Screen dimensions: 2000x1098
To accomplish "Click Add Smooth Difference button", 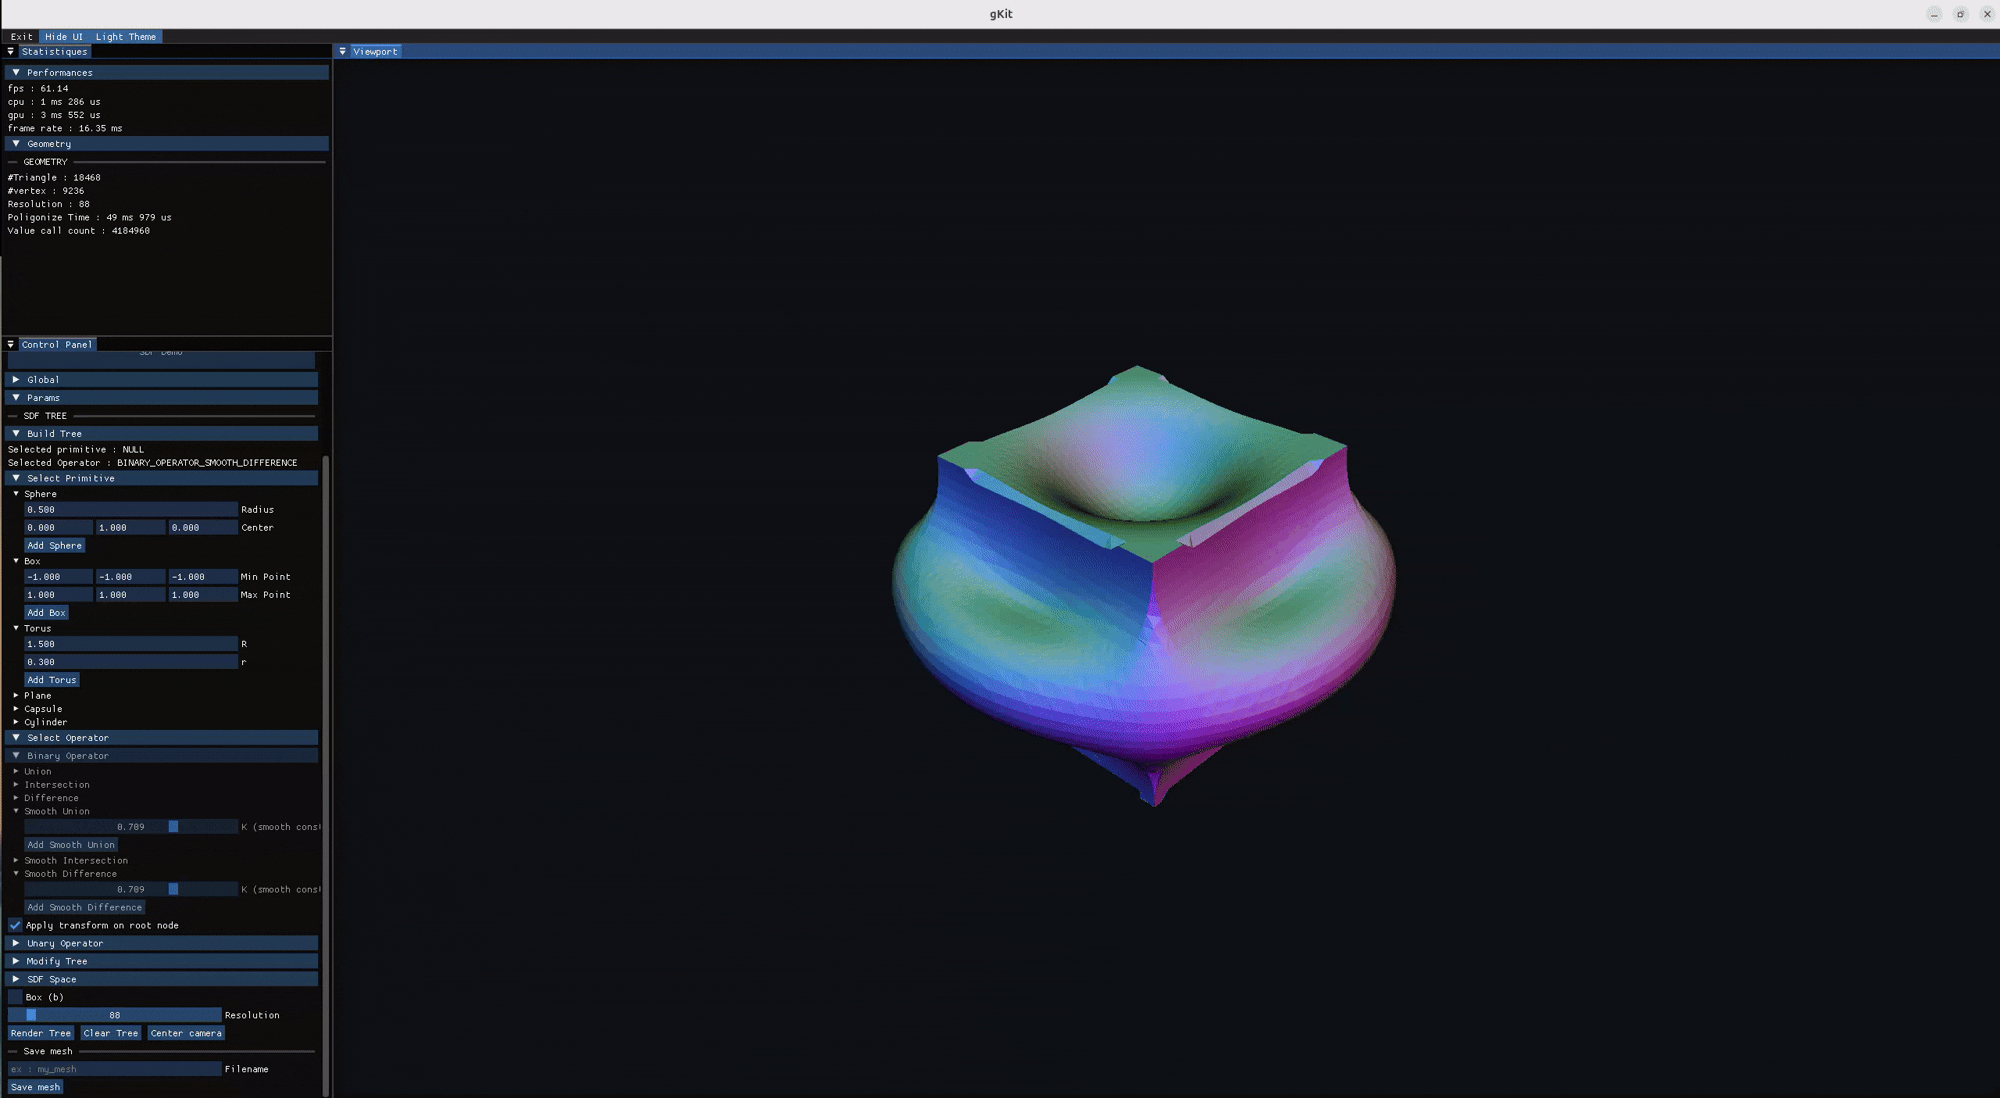I will coord(84,908).
